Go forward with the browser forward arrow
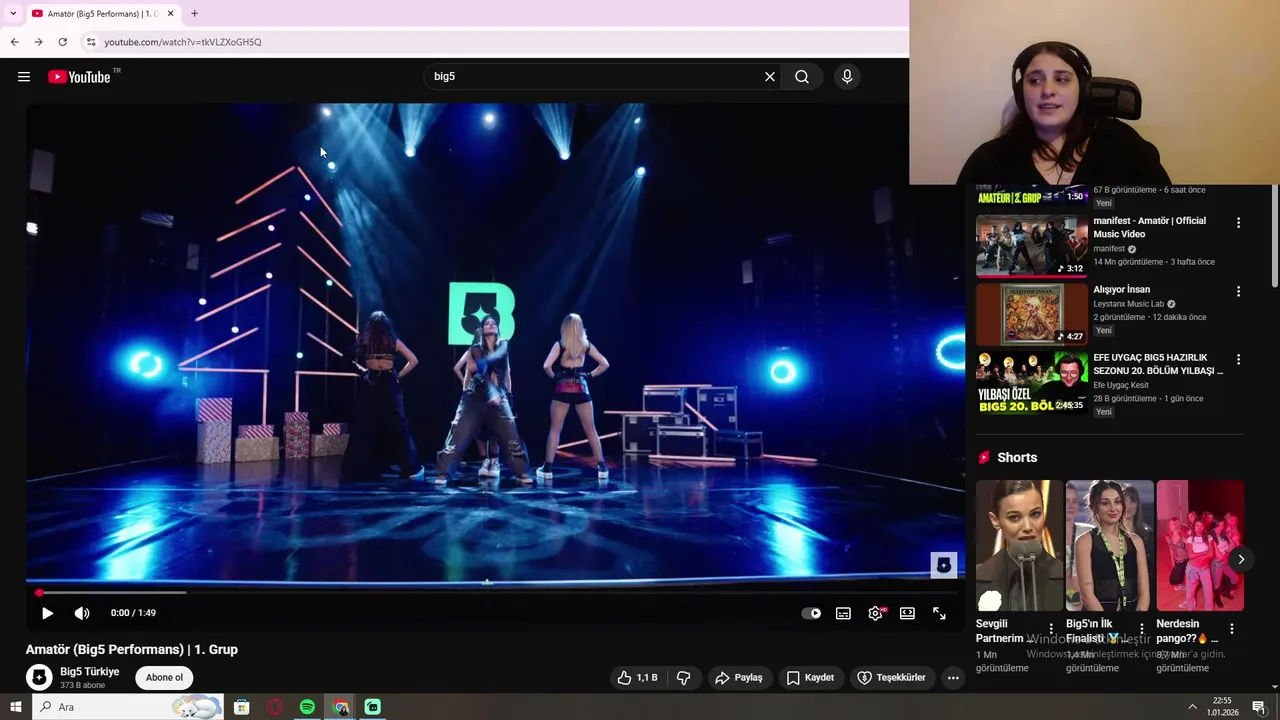1280x720 pixels. [38, 42]
